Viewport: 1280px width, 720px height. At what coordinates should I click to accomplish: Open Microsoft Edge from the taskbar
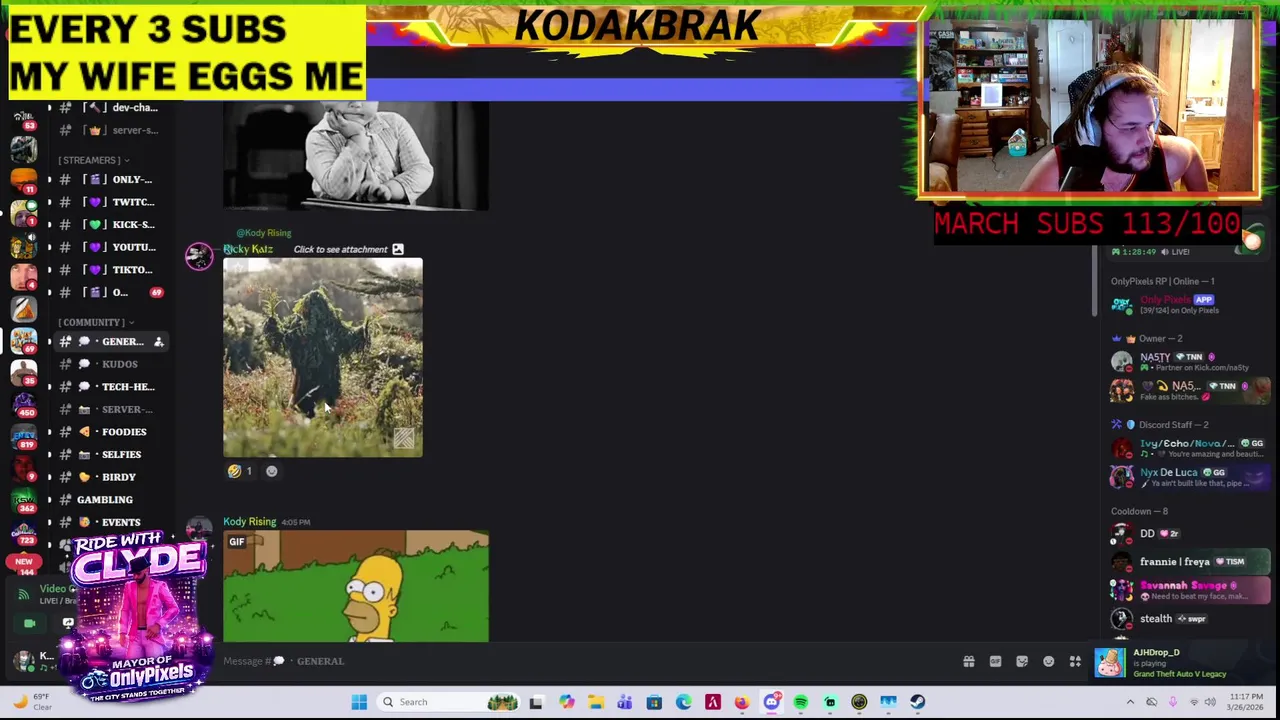pos(683,702)
